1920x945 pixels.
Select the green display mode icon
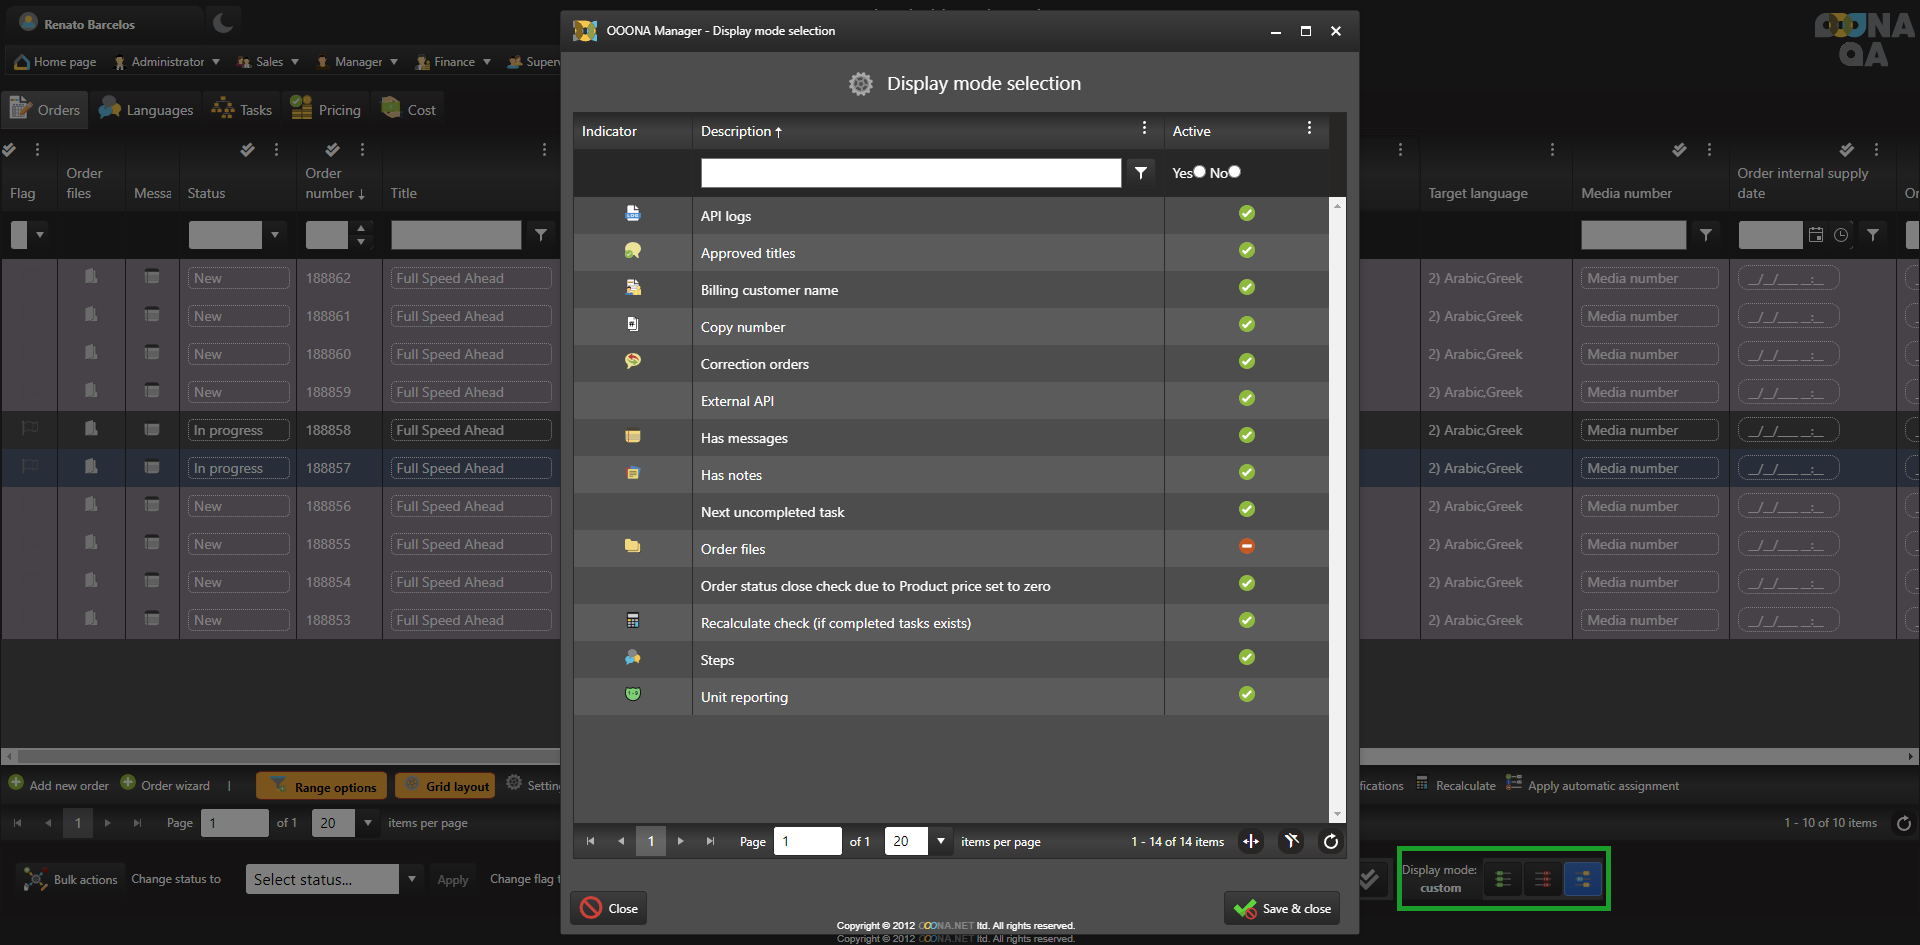point(1502,880)
